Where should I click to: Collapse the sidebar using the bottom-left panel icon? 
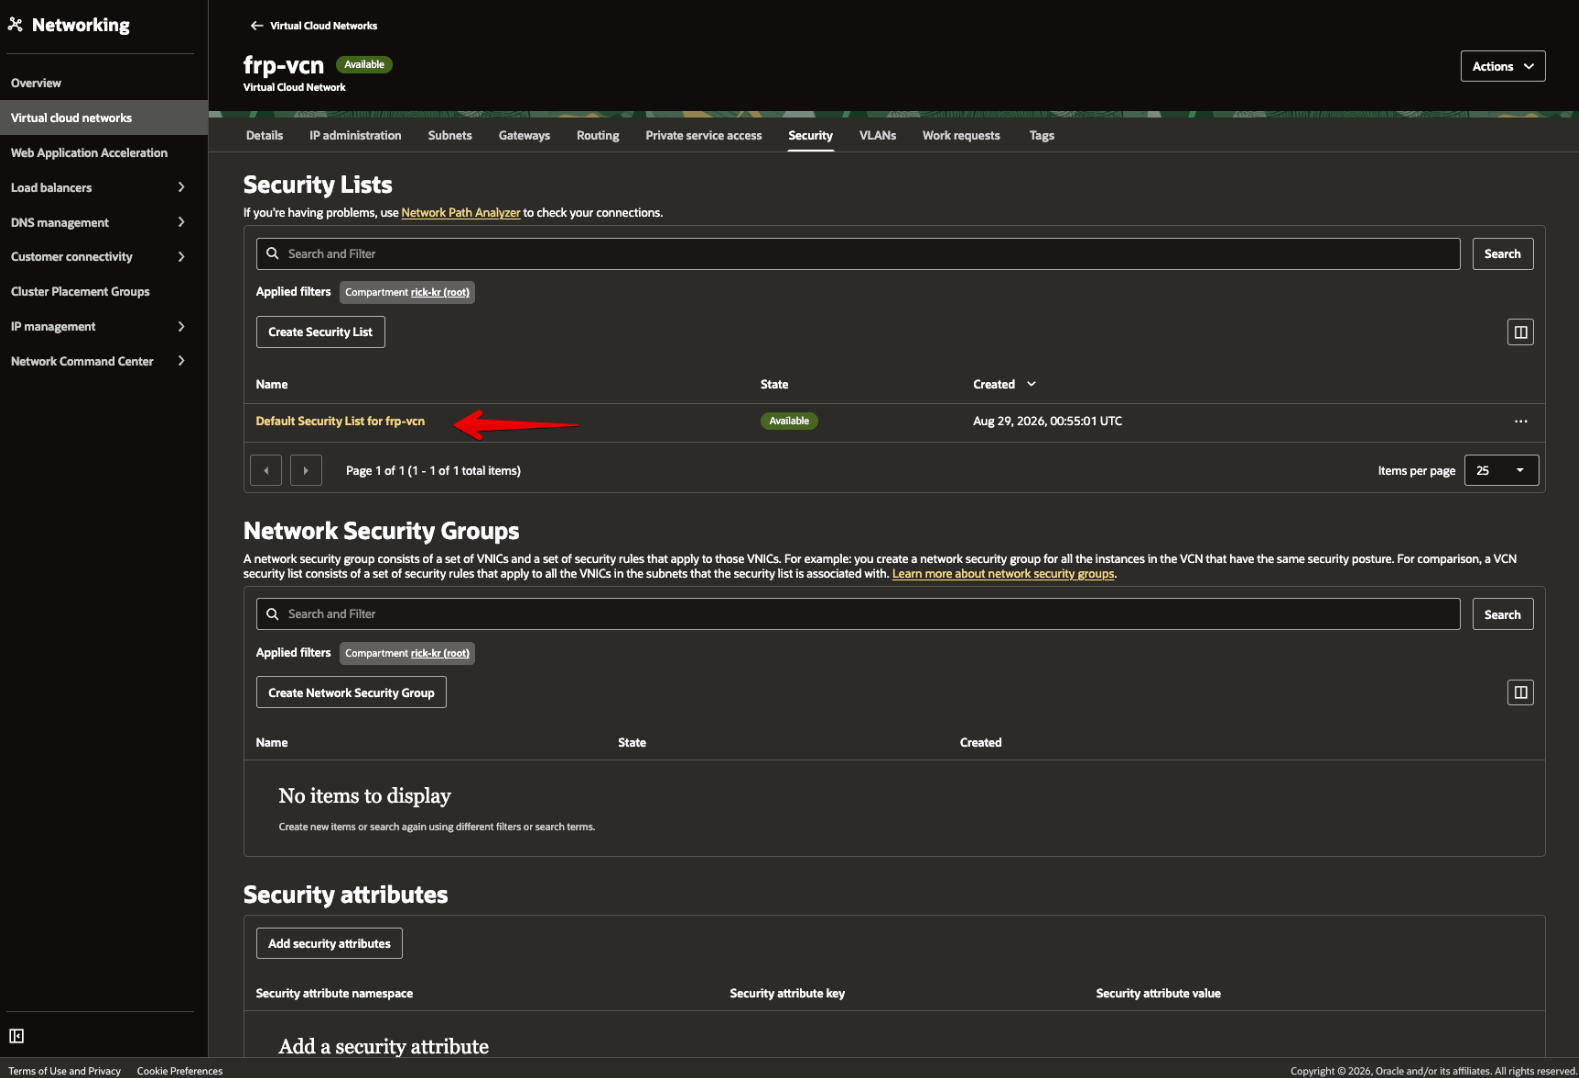click(16, 1036)
